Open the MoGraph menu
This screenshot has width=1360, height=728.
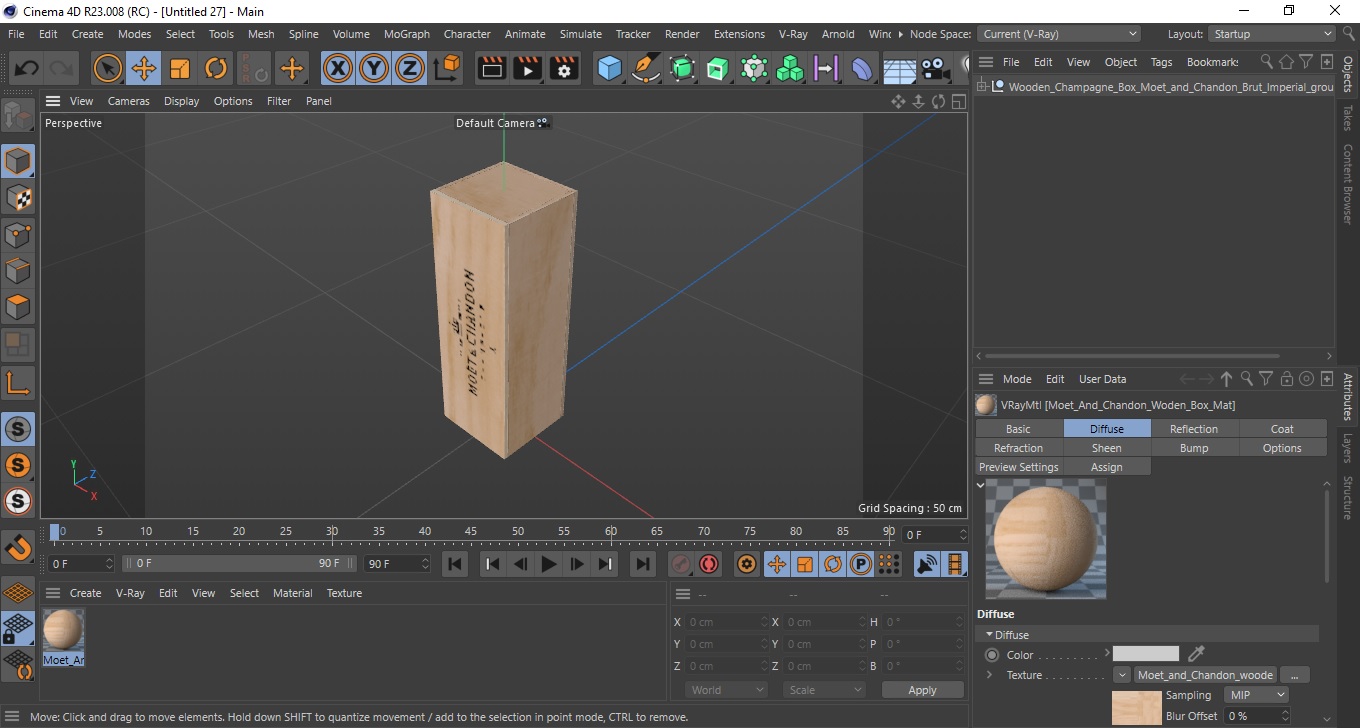tap(406, 34)
